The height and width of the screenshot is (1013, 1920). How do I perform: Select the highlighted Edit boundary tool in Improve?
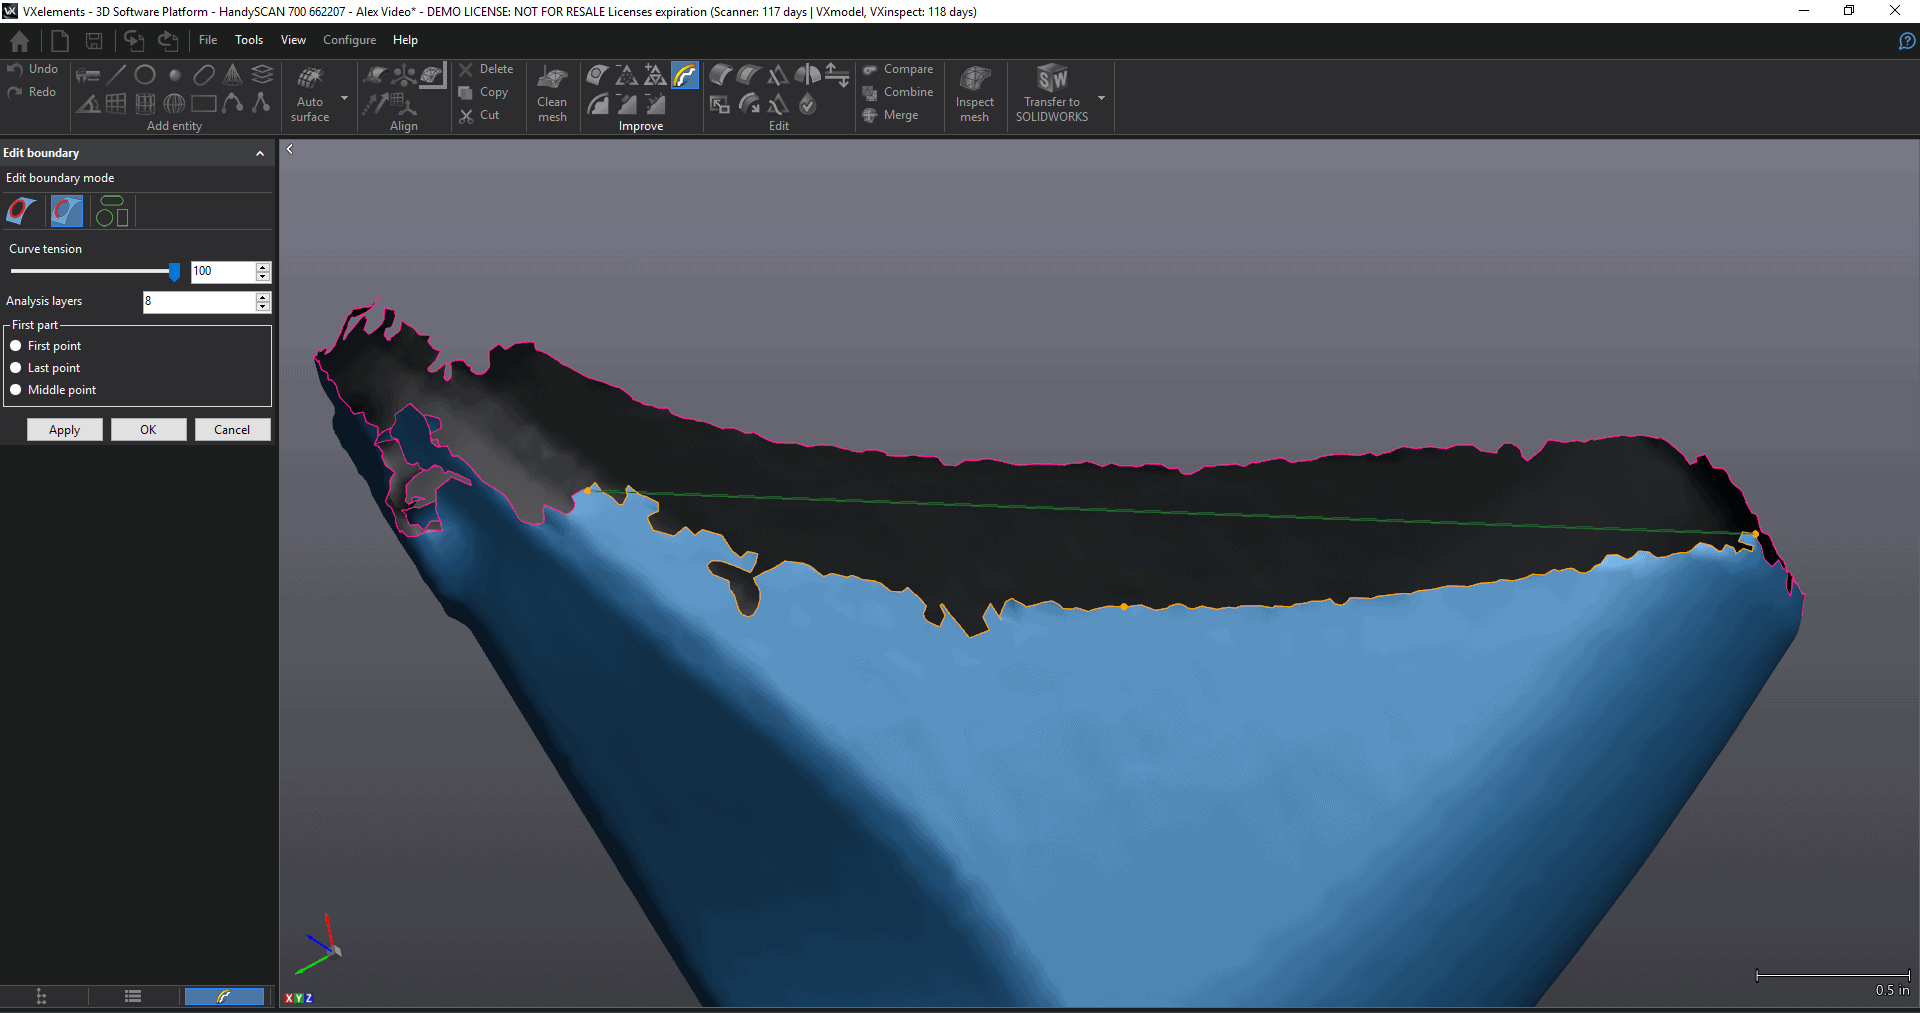[x=684, y=76]
